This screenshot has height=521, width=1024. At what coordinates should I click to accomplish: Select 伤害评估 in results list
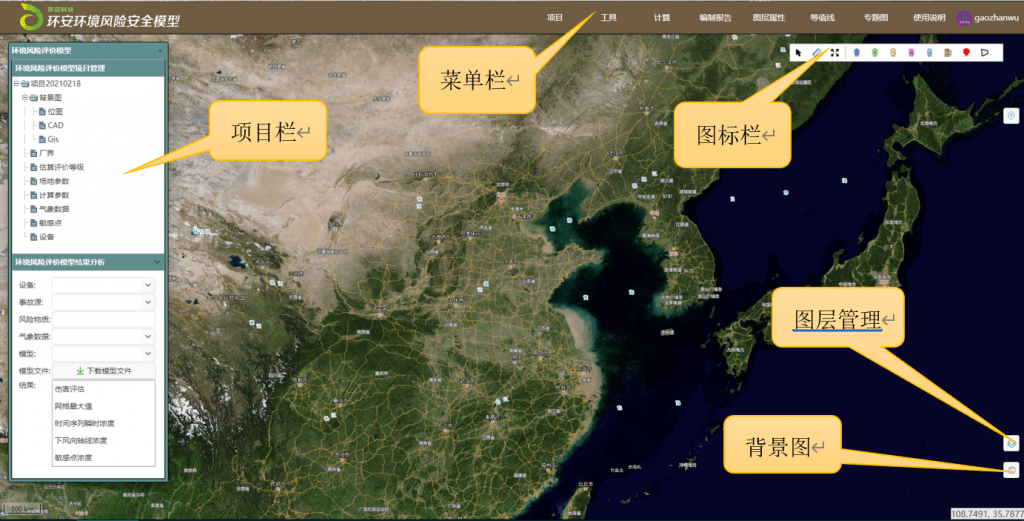[x=69, y=390]
